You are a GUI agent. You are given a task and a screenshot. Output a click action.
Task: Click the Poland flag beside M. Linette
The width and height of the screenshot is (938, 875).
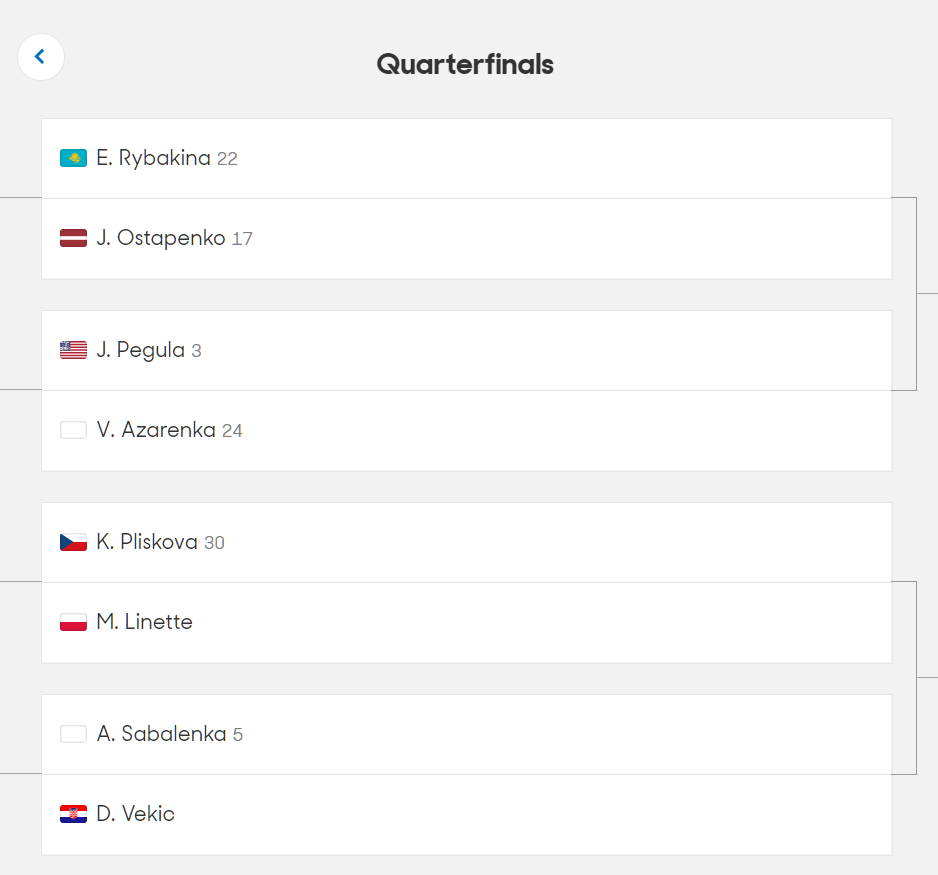point(74,622)
